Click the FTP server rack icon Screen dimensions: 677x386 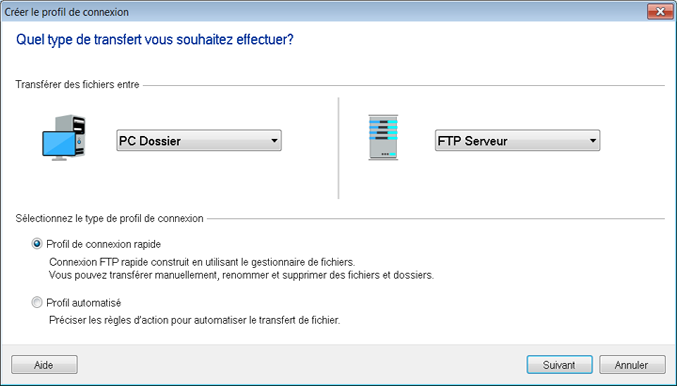coord(383,137)
